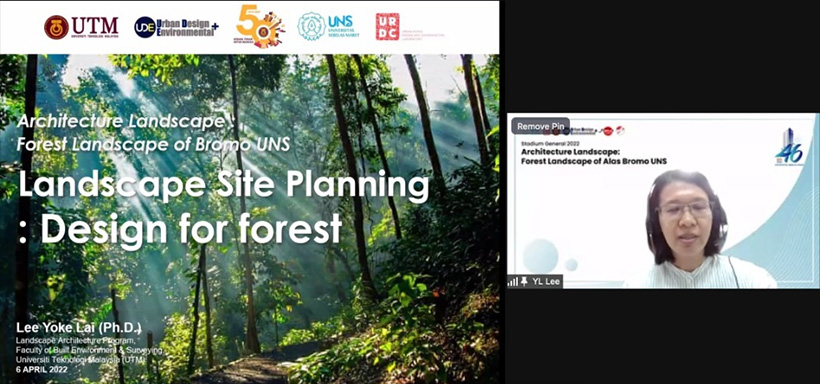This screenshot has width=820, height=384.
Task: Click the UTM logo on the slide
Action: point(81,27)
